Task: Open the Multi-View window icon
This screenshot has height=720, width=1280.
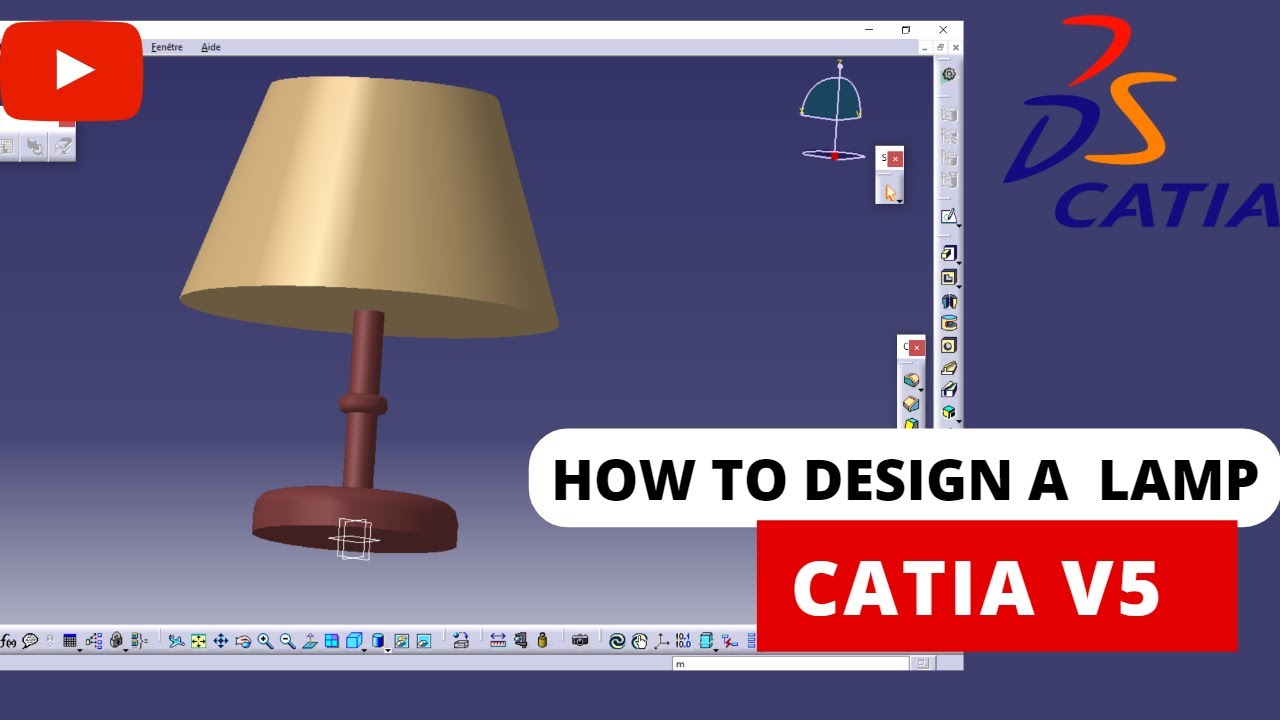Action: click(331, 641)
